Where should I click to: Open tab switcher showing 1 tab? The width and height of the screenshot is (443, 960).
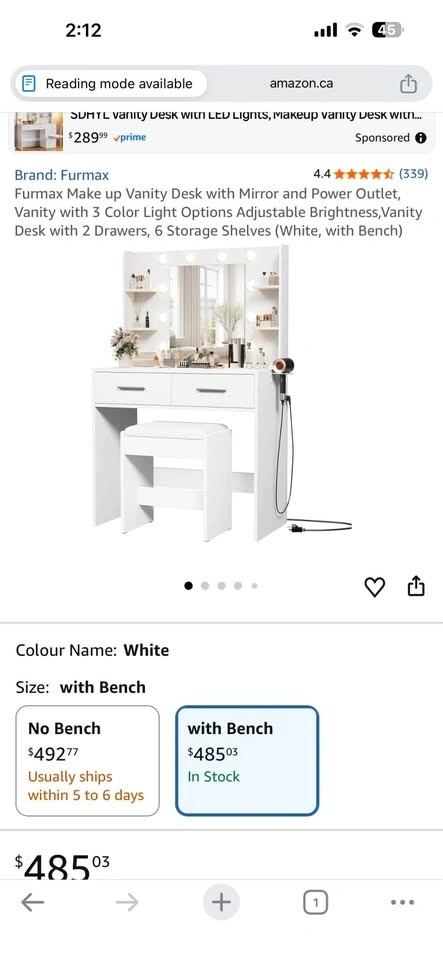316,902
